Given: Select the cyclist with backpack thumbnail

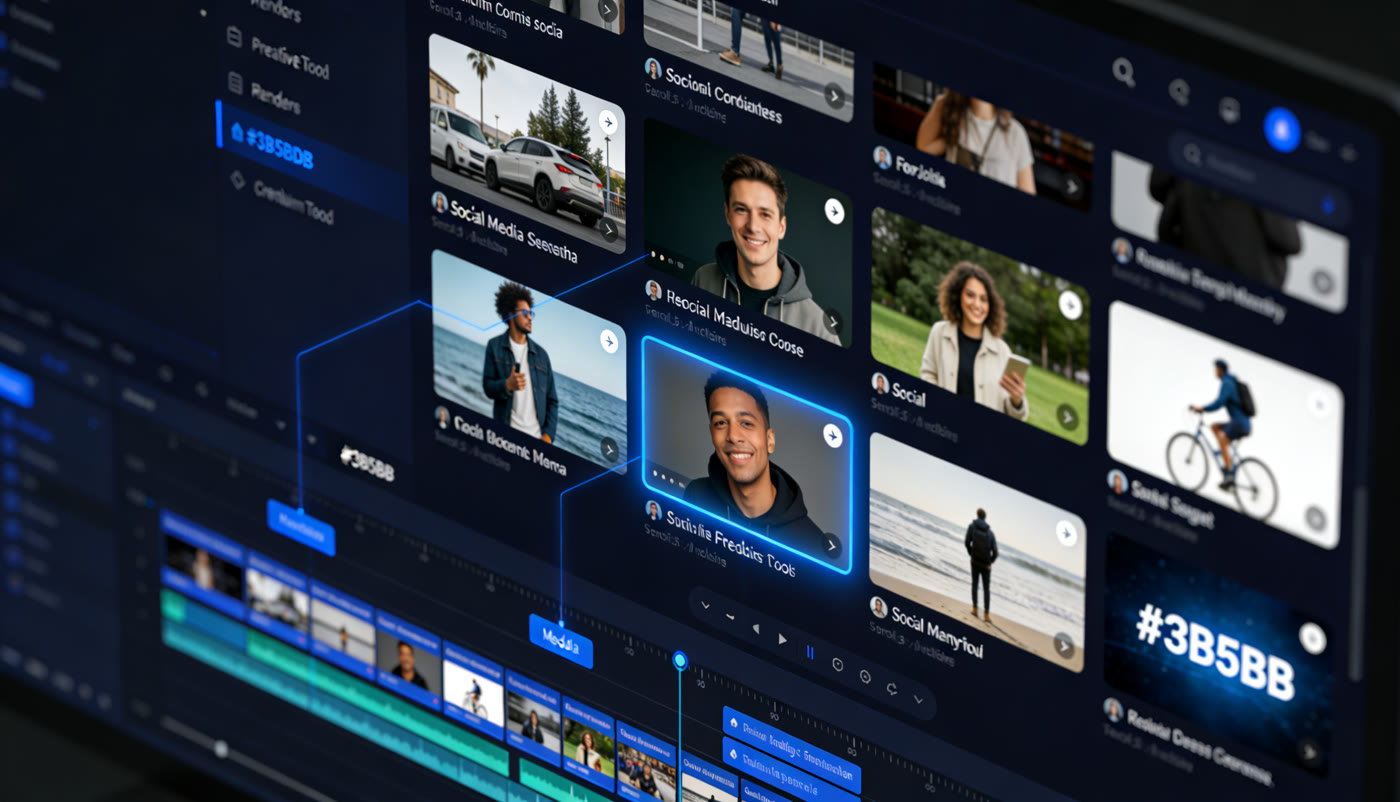Looking at the screenshot, I should (1224, 424).
